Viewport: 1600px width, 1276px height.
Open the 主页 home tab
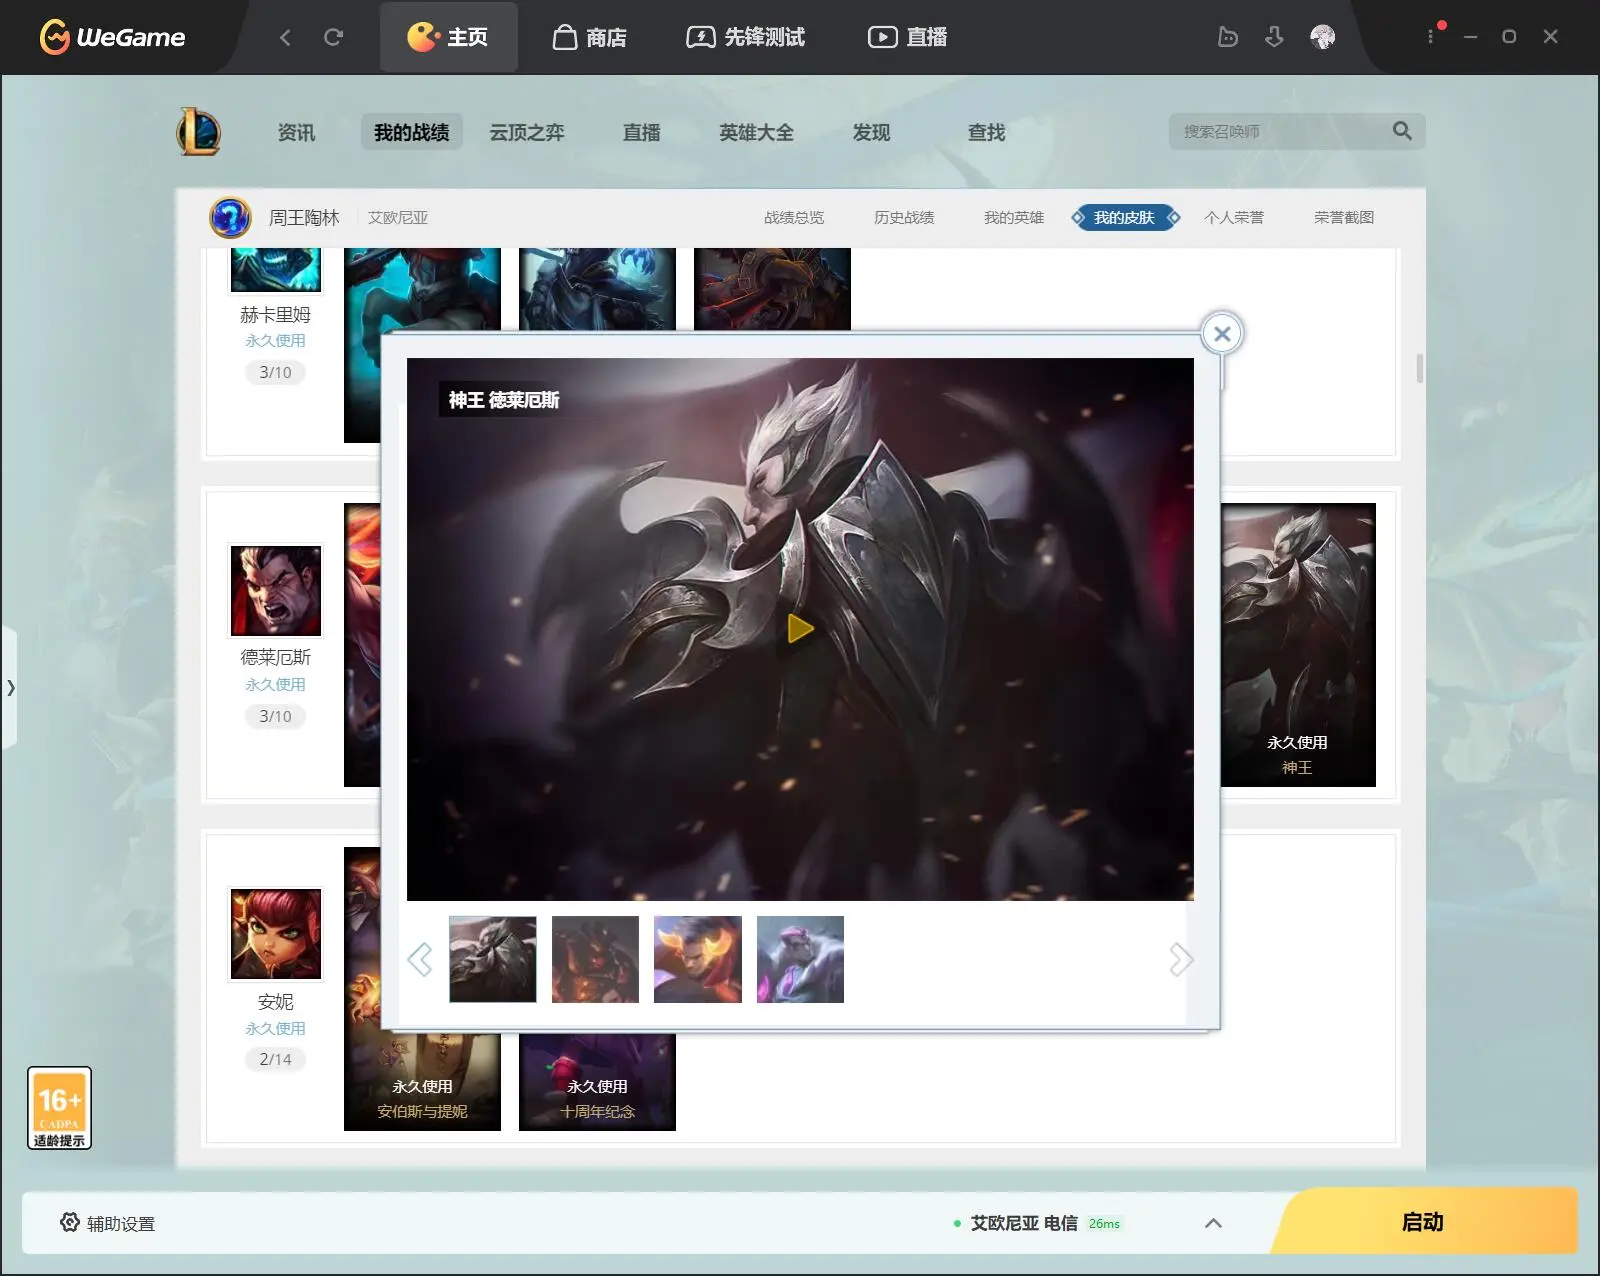pyautogui.click(x=448, y=37)
